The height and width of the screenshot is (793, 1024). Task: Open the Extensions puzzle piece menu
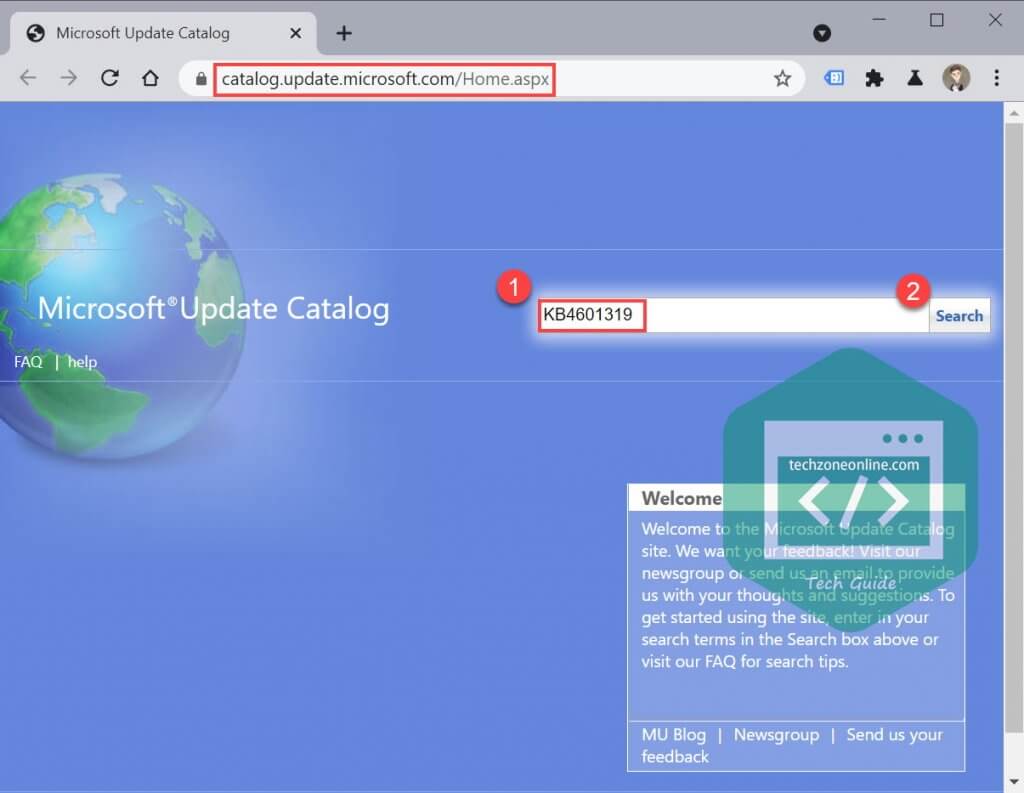tap(874, 78)
